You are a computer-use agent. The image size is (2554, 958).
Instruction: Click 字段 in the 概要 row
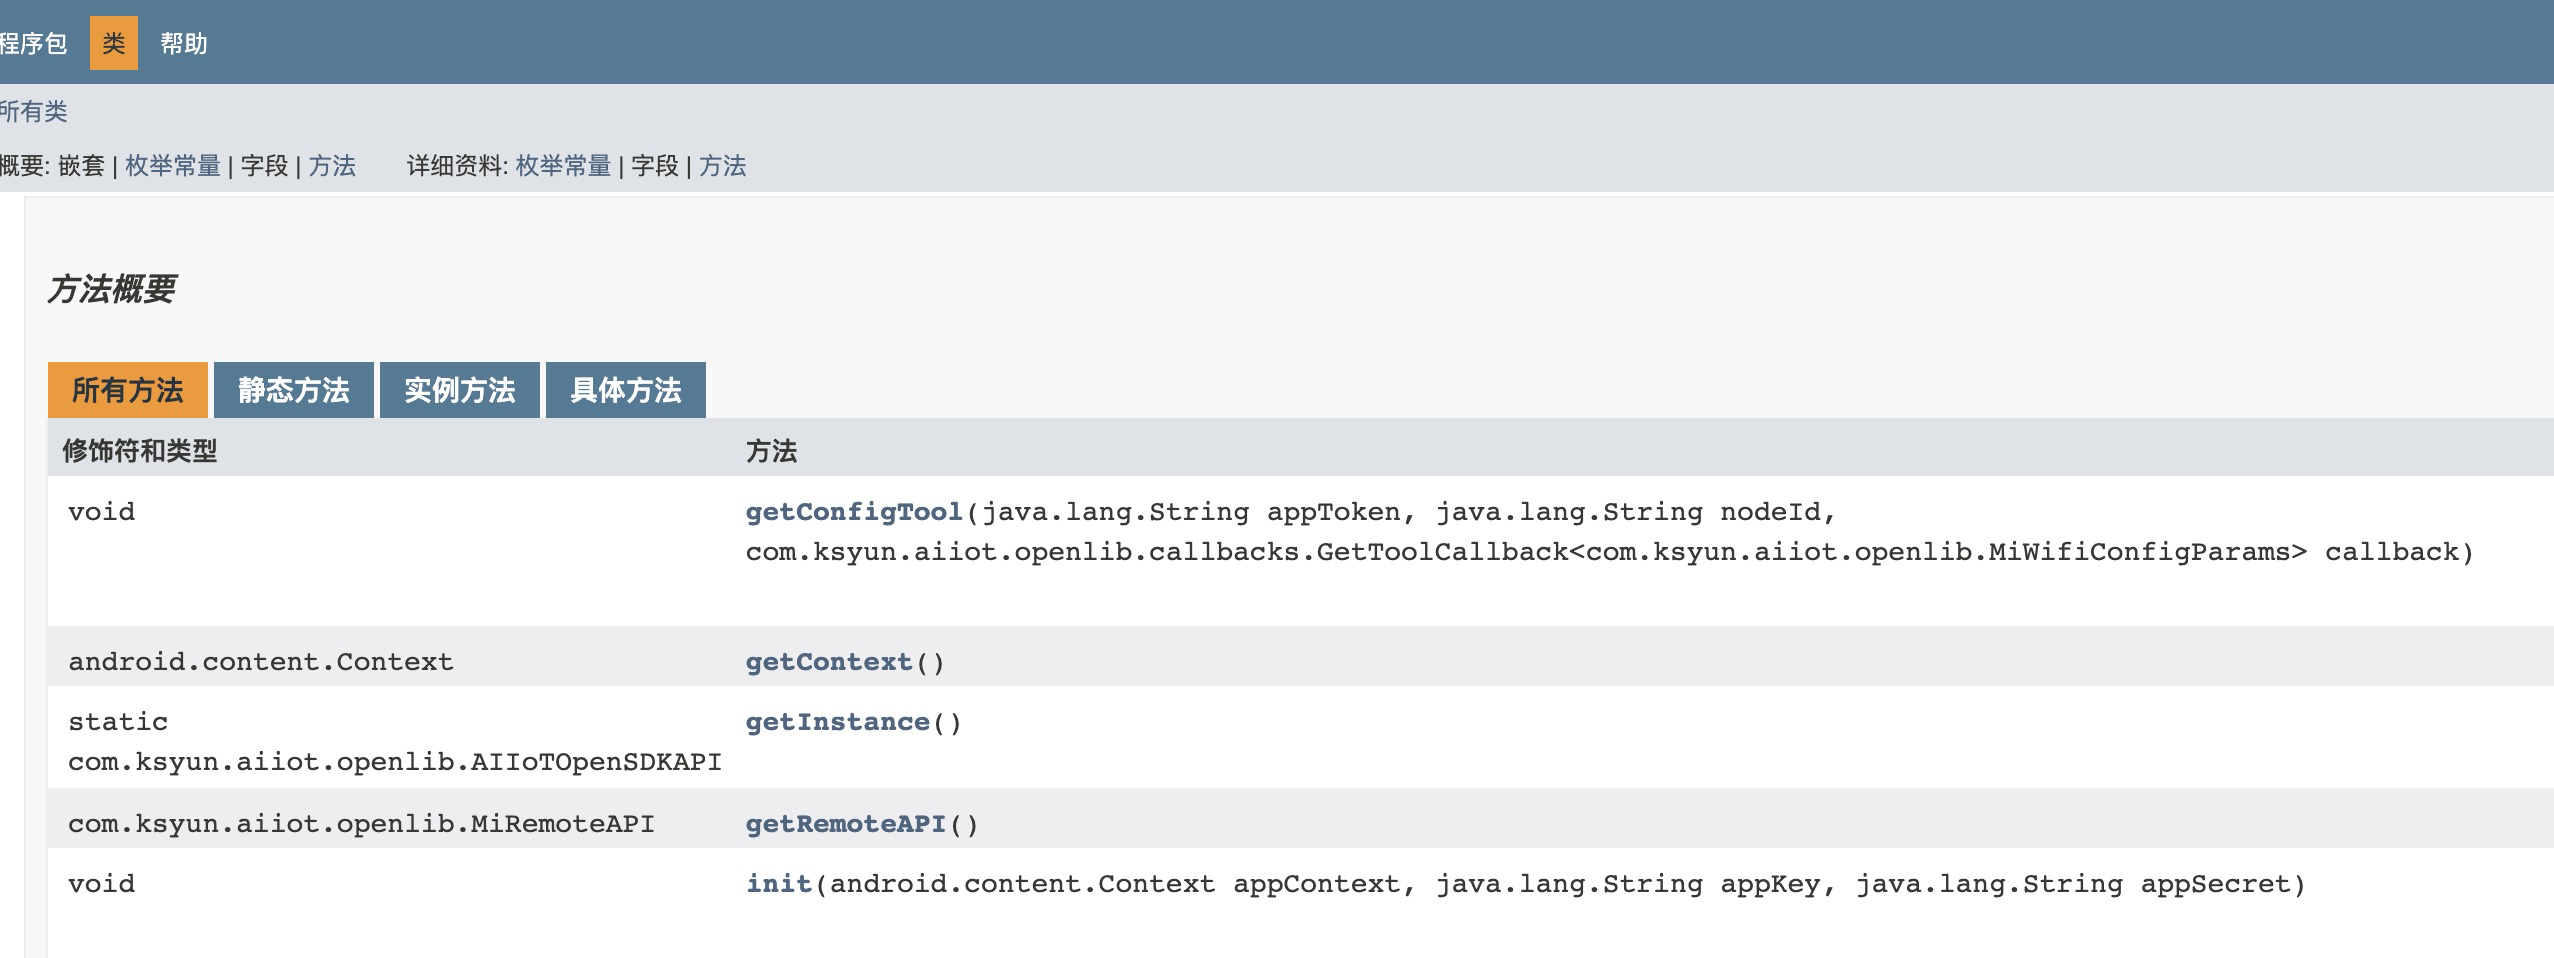[x=264, y=166]
